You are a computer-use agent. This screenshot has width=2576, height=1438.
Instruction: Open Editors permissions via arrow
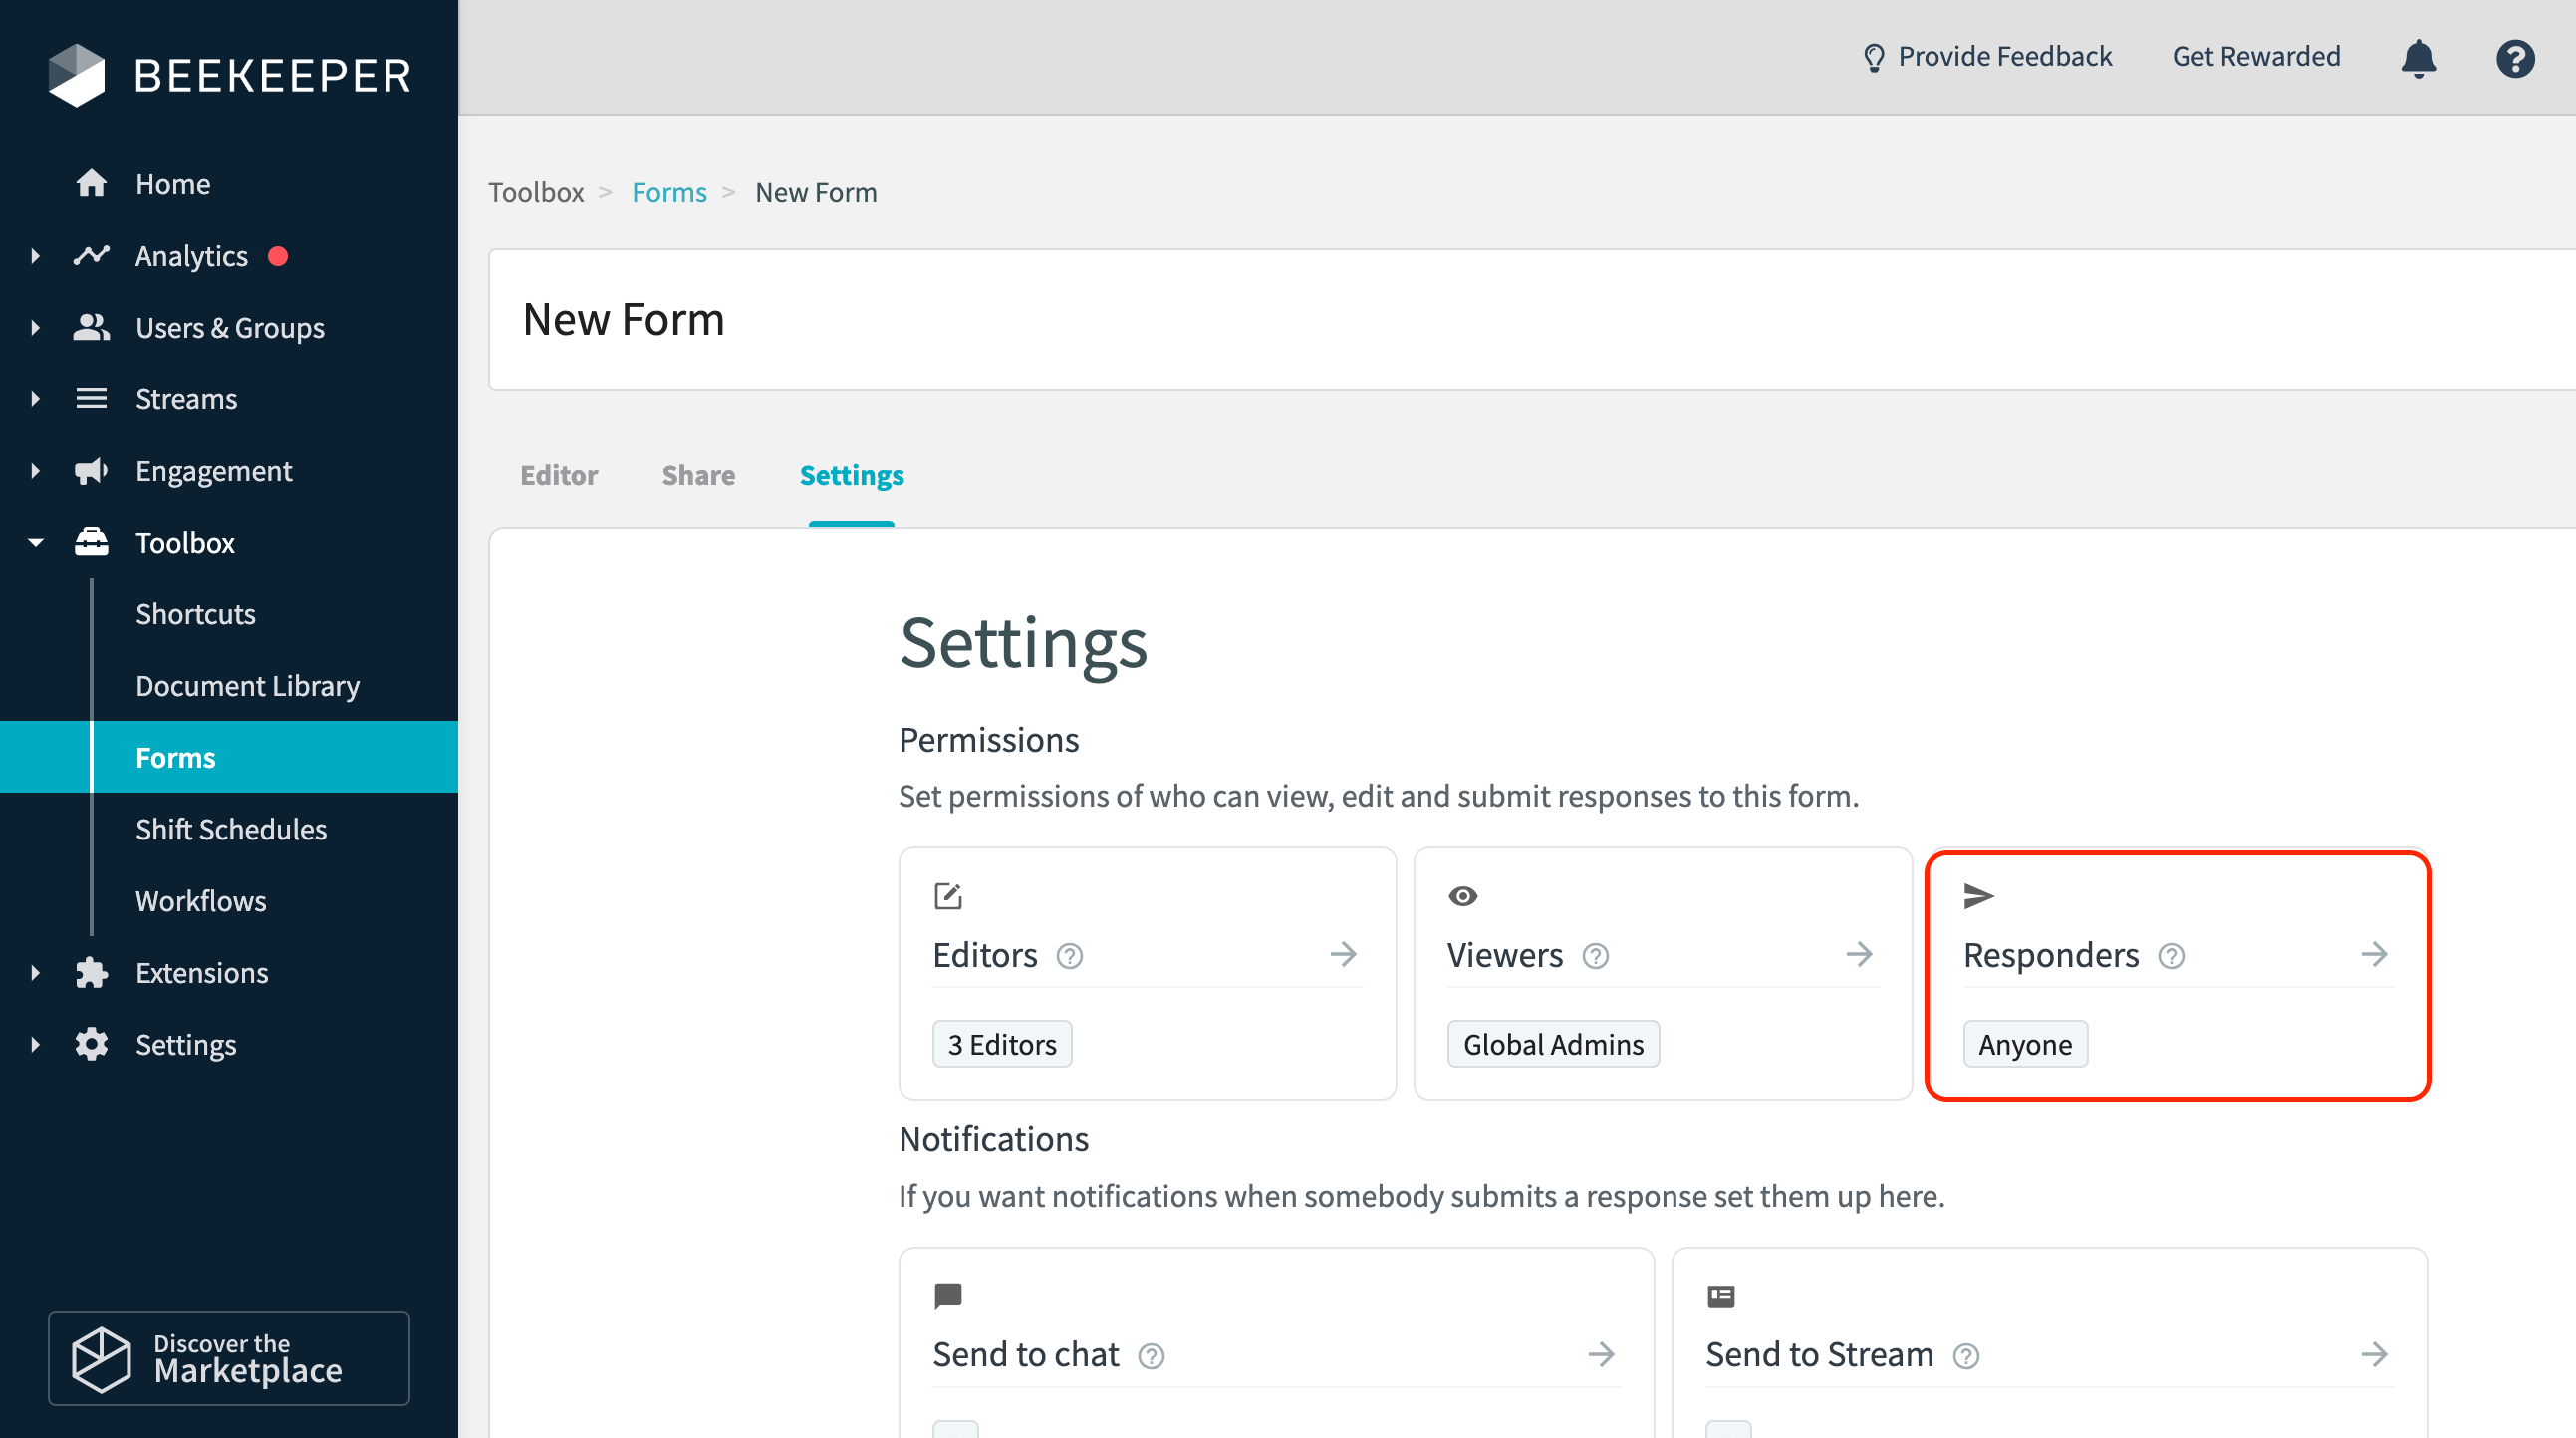pos(1343,954)
